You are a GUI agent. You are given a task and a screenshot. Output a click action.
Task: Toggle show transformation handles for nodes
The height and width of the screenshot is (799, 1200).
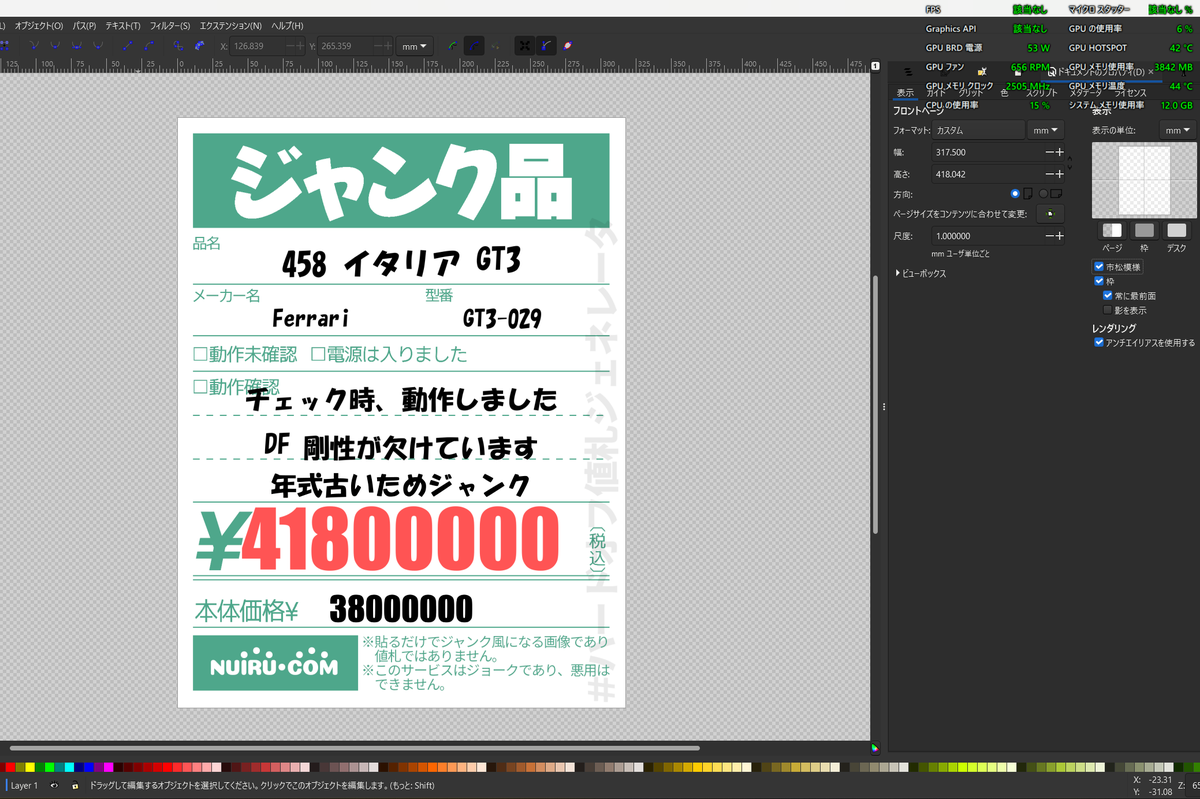524,46
